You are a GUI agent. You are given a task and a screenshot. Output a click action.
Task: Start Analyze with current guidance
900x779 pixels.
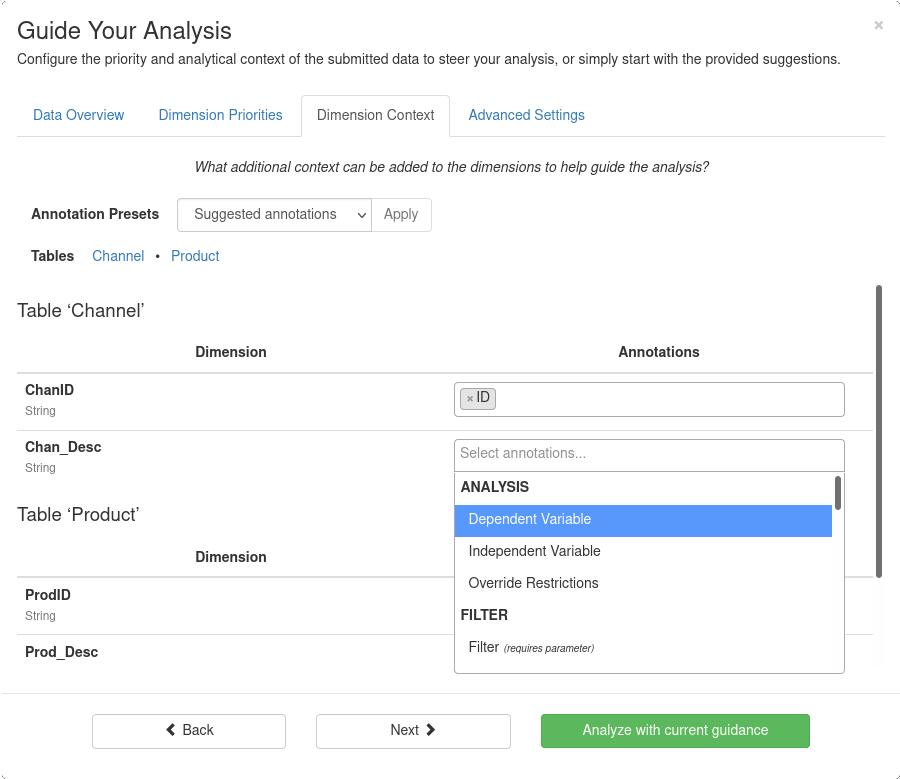tap(675, 731)
